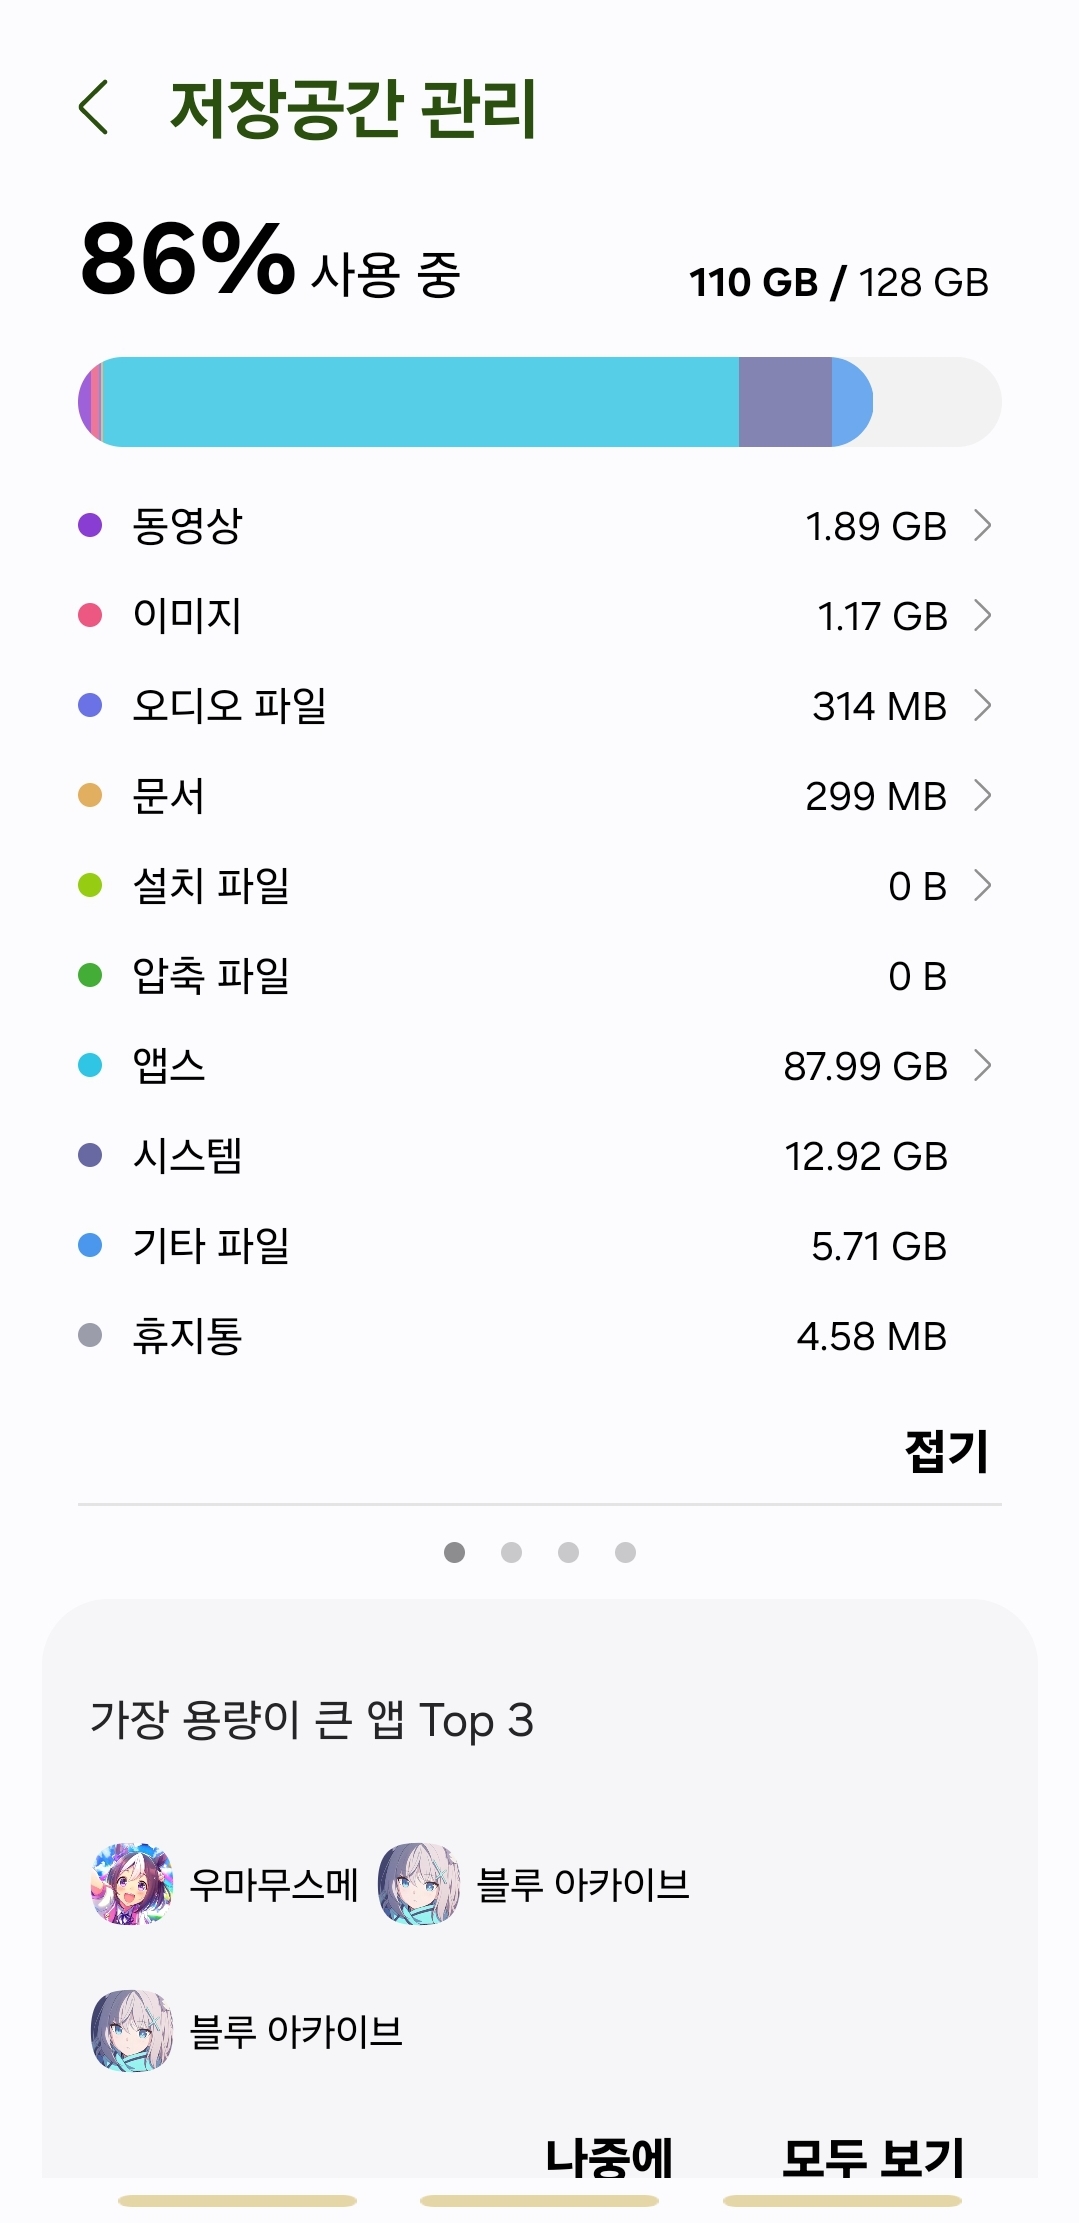Viewport: 1079px width, 2223px height.
Task: Tap the cyan dot beside 앱스
Action: pos(90,1065)
